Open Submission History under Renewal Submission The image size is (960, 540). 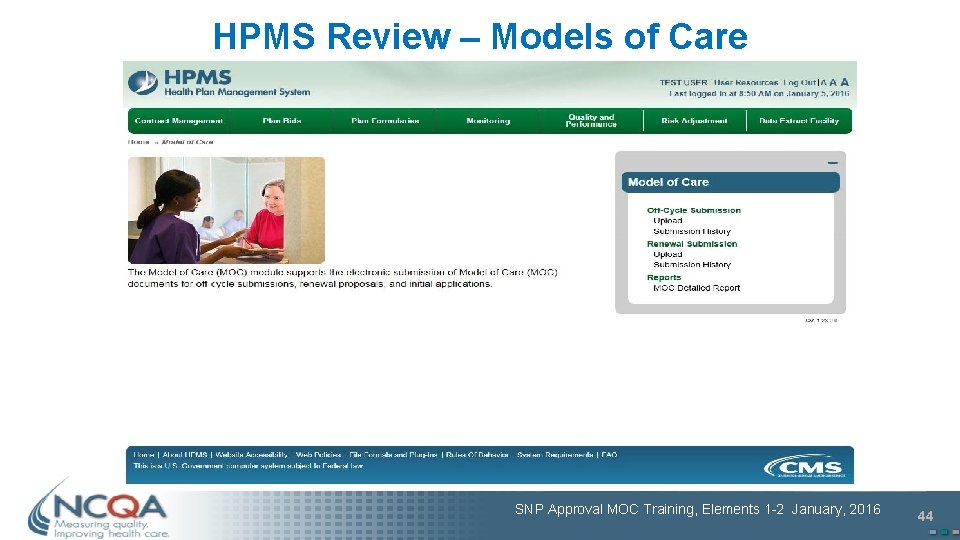coord(692,265)
